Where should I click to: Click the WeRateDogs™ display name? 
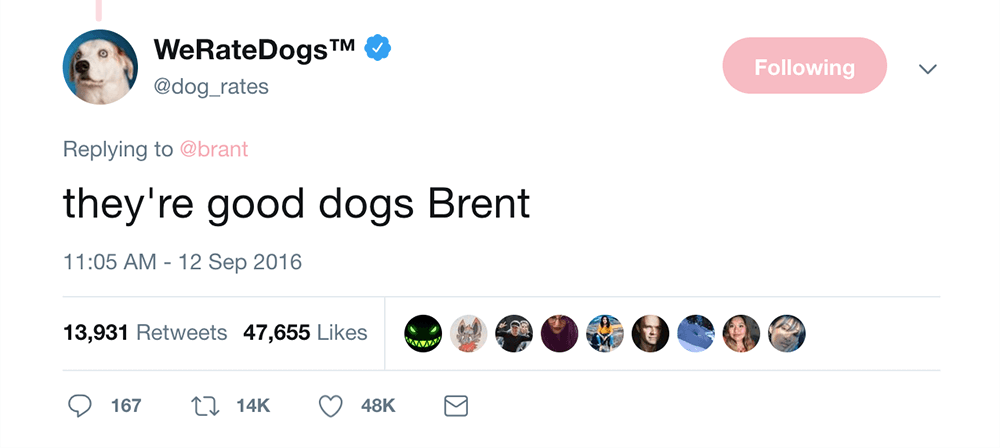click(255, 48)
